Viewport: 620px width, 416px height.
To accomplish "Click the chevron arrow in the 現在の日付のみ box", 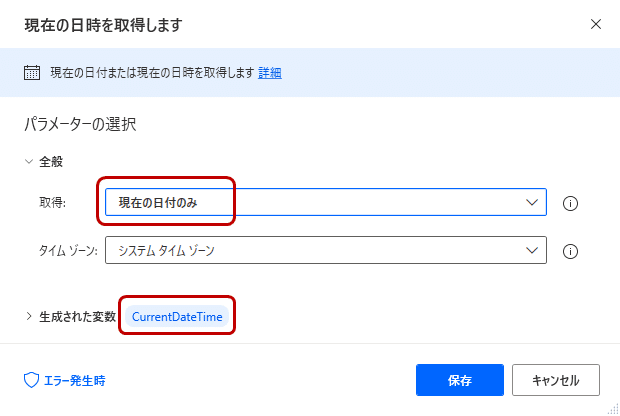I will [x=531, y=203].
